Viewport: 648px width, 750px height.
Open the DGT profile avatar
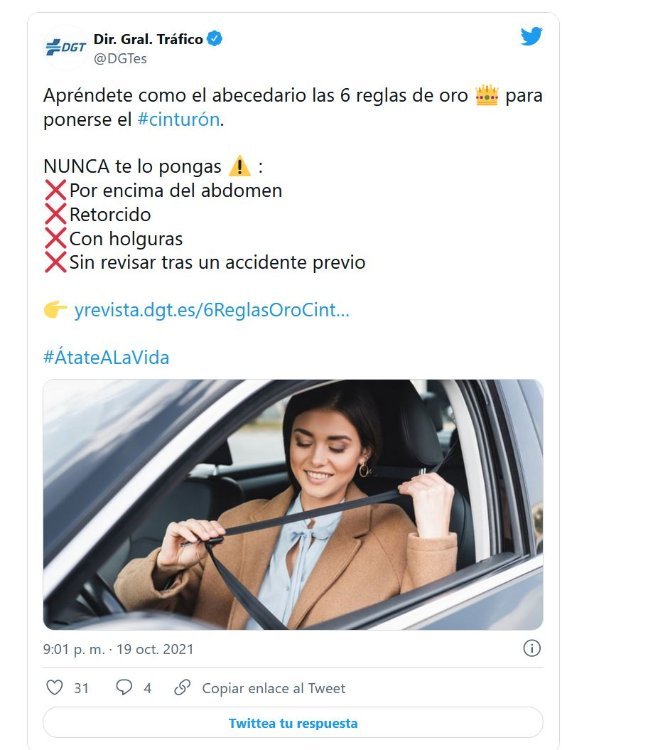click(x=66, y=47)
